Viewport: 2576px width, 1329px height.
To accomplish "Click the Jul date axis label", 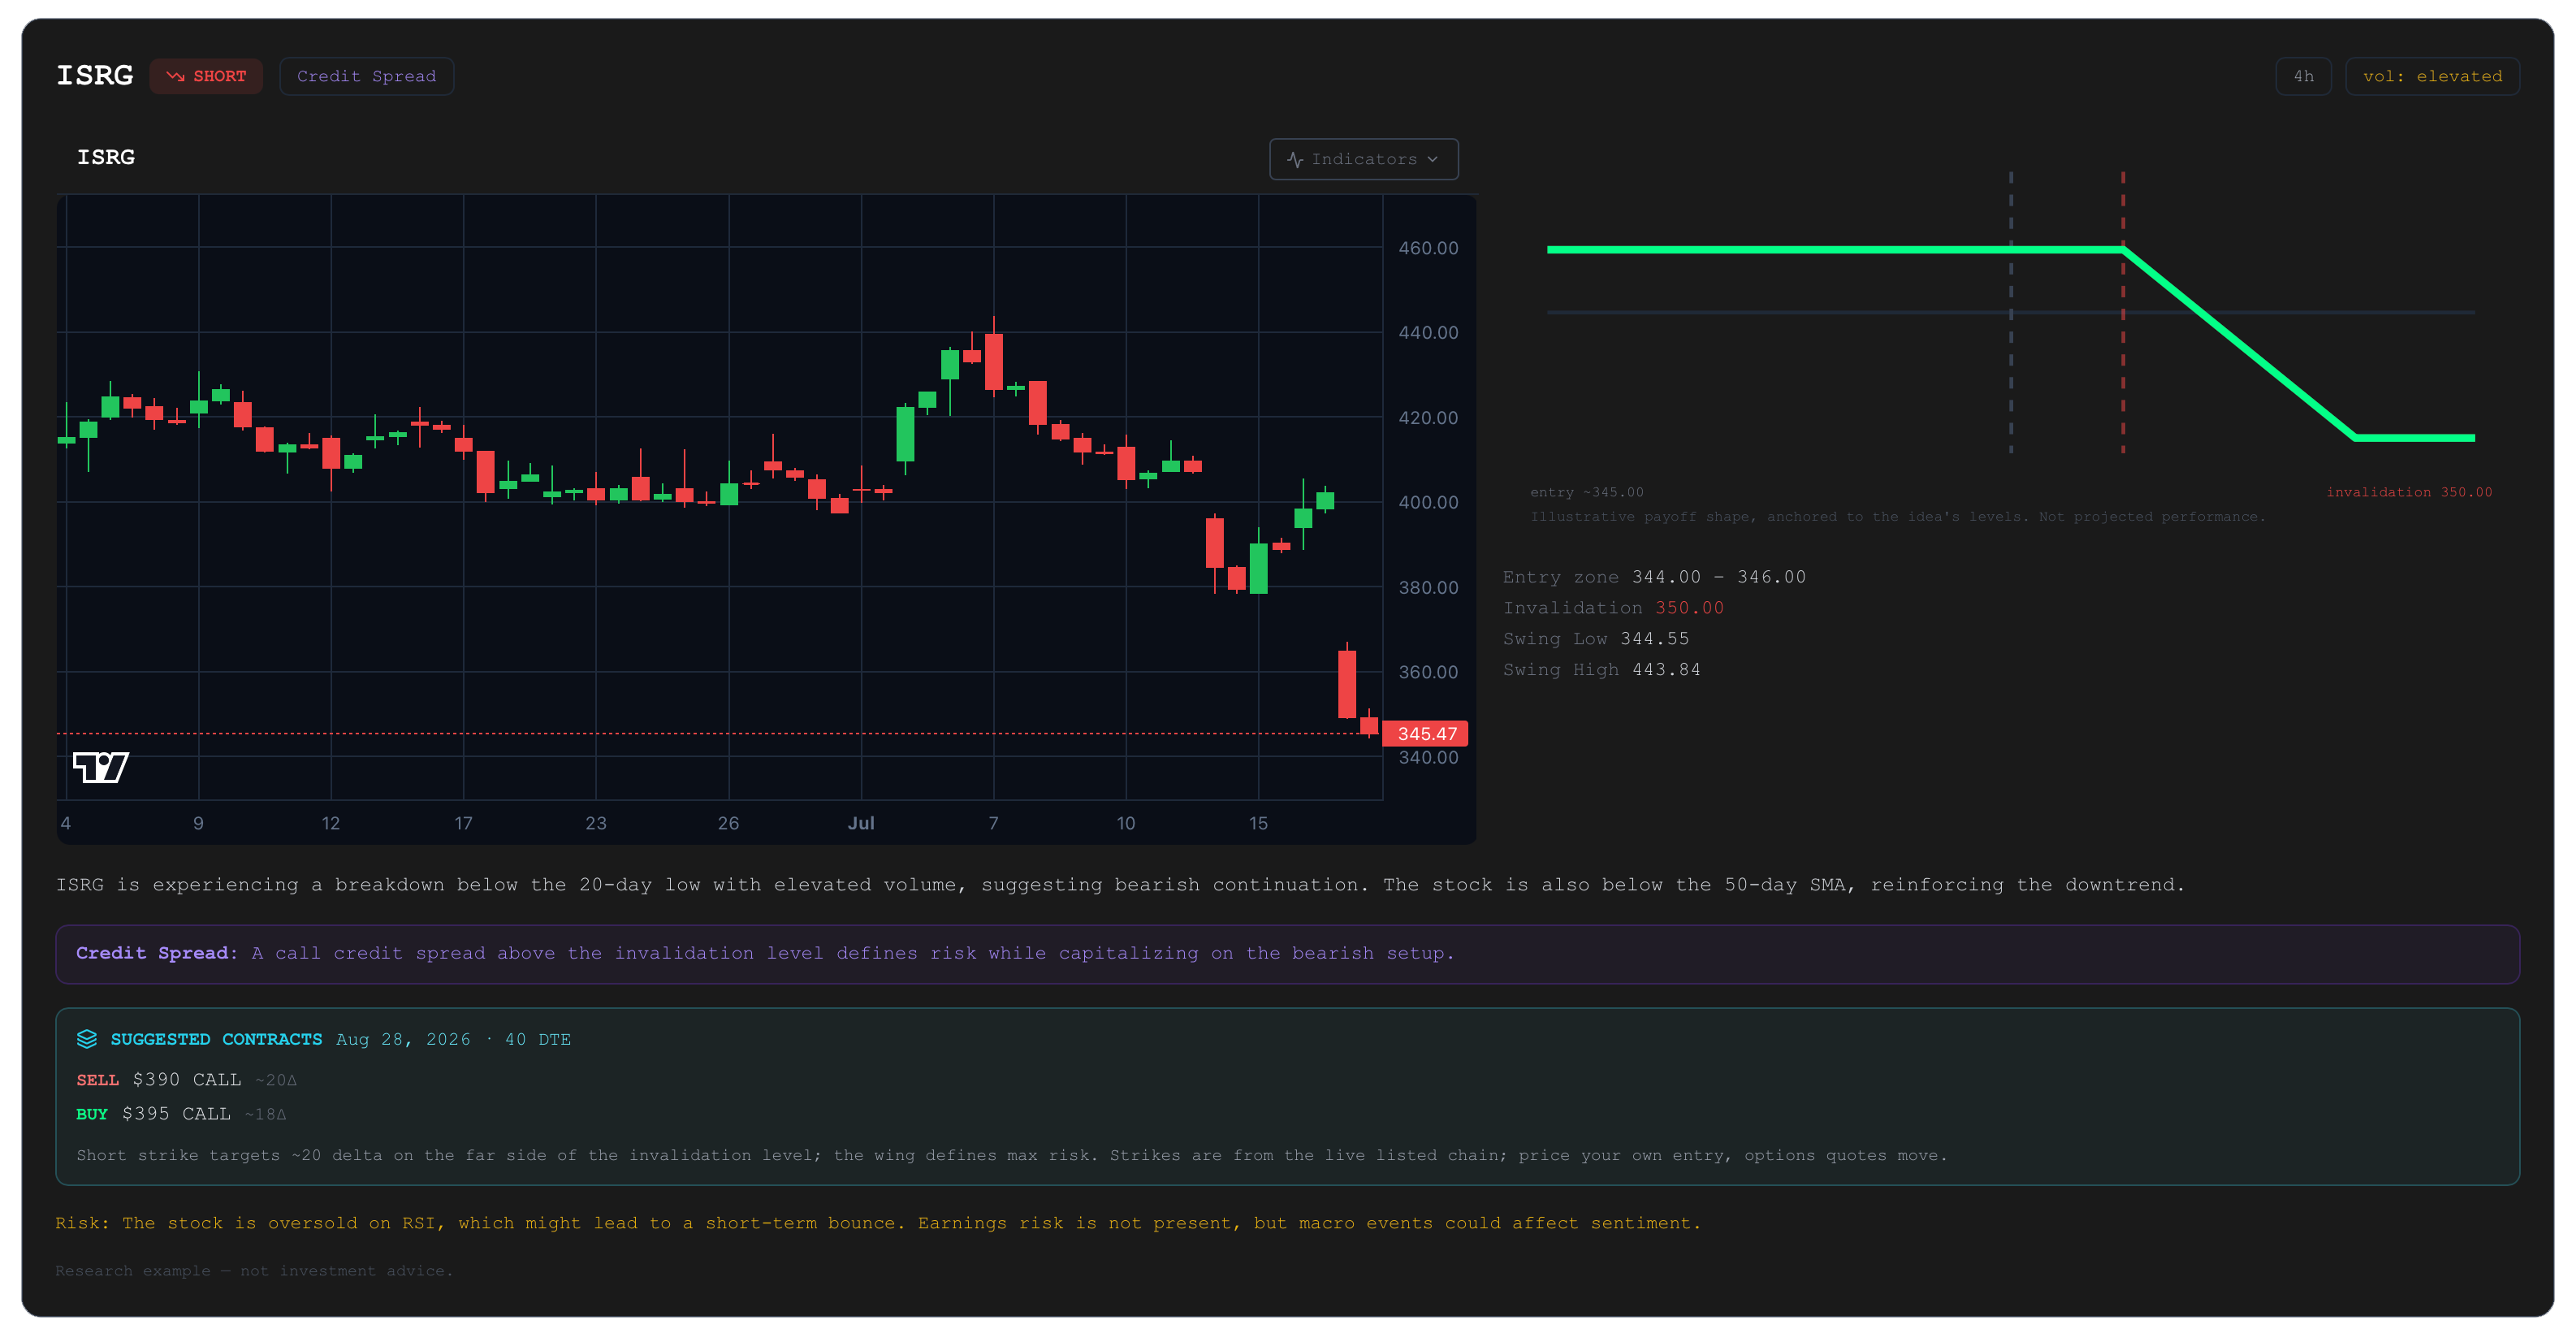I will [860, 823].
